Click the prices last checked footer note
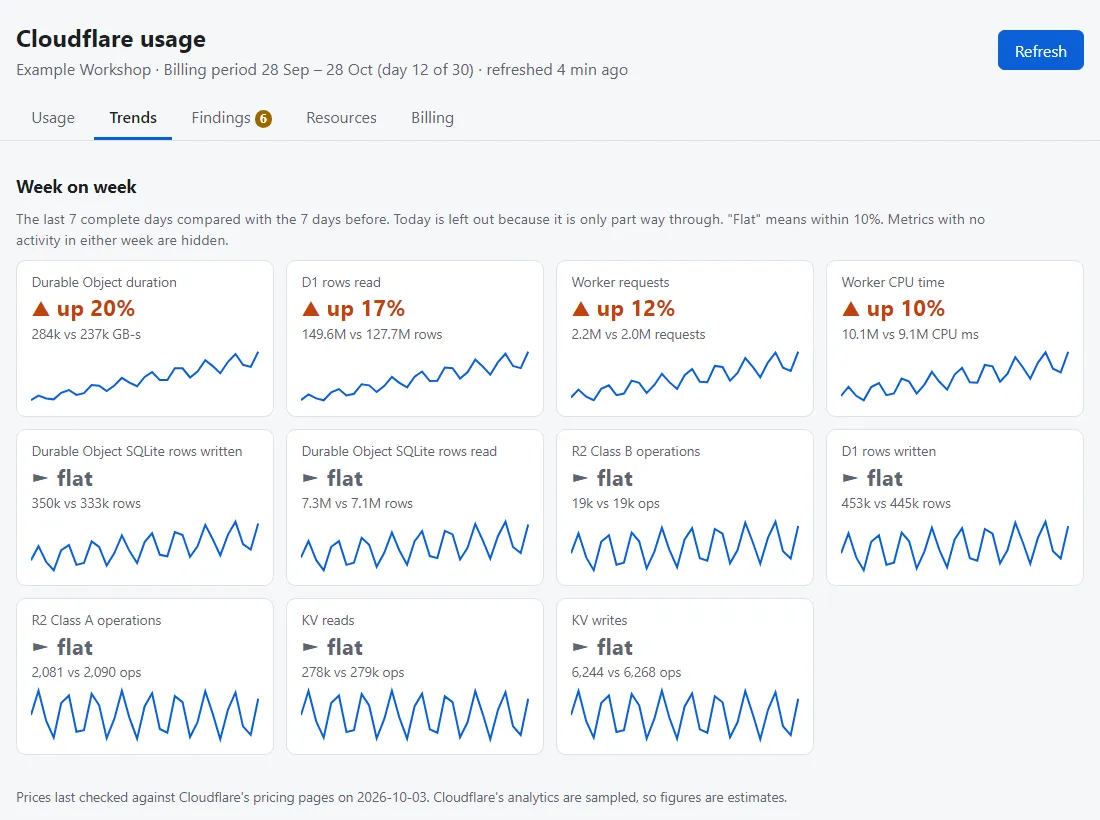Image resolution: width=1100 pixels, height=820 pixels. pos(401,798)
